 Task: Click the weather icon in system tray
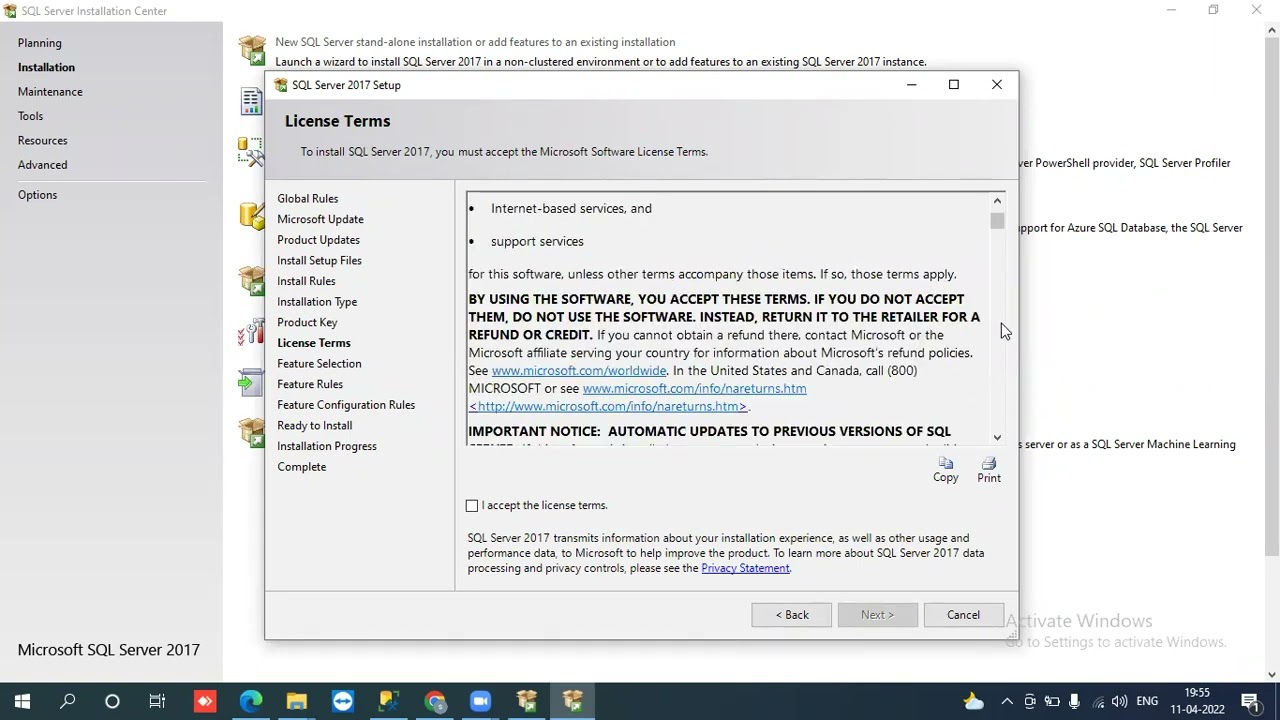[x=973, y=701]
